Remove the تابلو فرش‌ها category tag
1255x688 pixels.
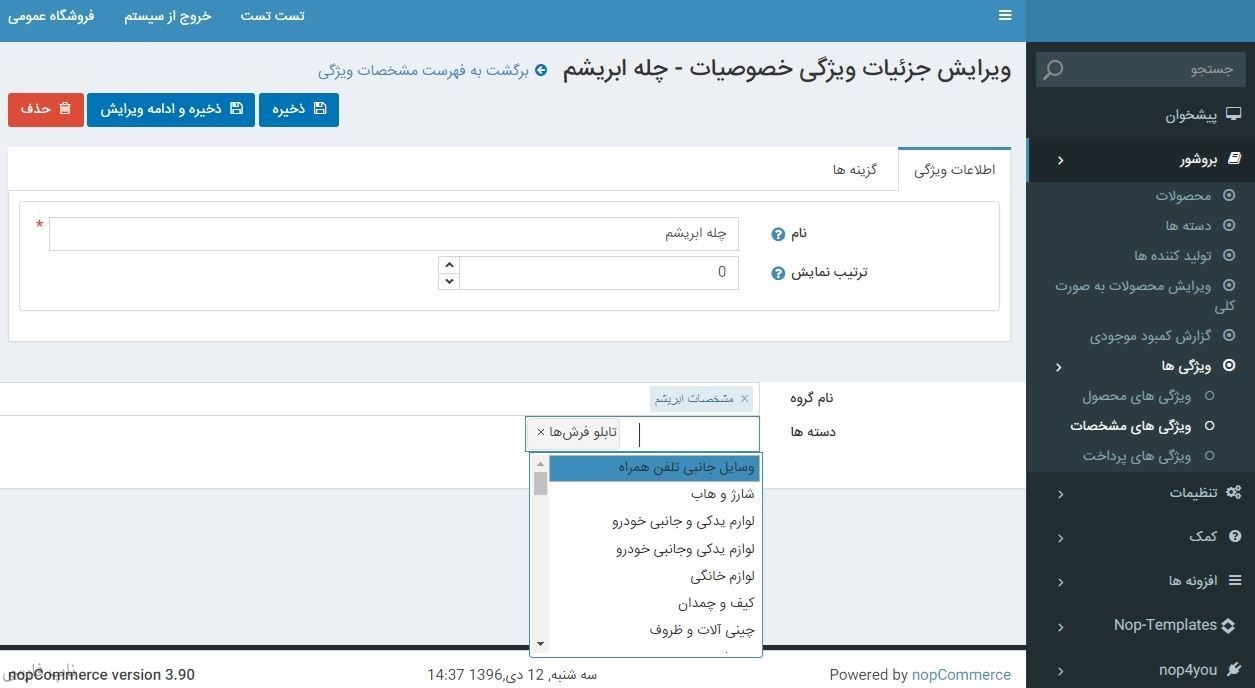541,432
